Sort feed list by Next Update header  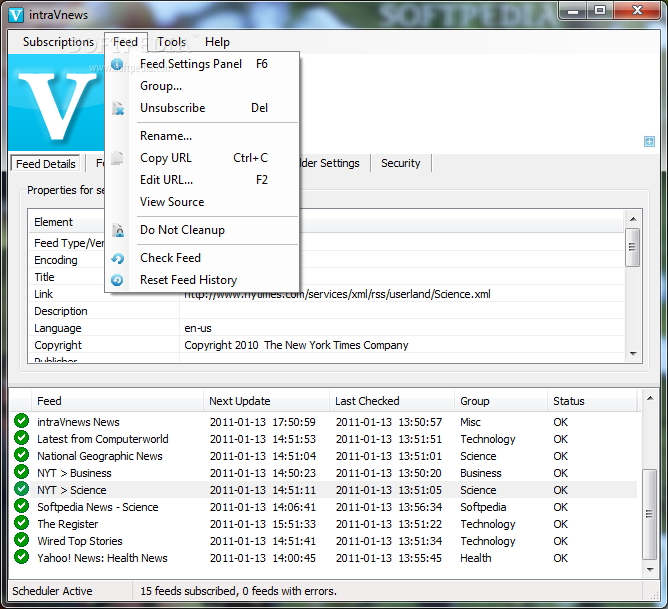click(x=267, y=401)
